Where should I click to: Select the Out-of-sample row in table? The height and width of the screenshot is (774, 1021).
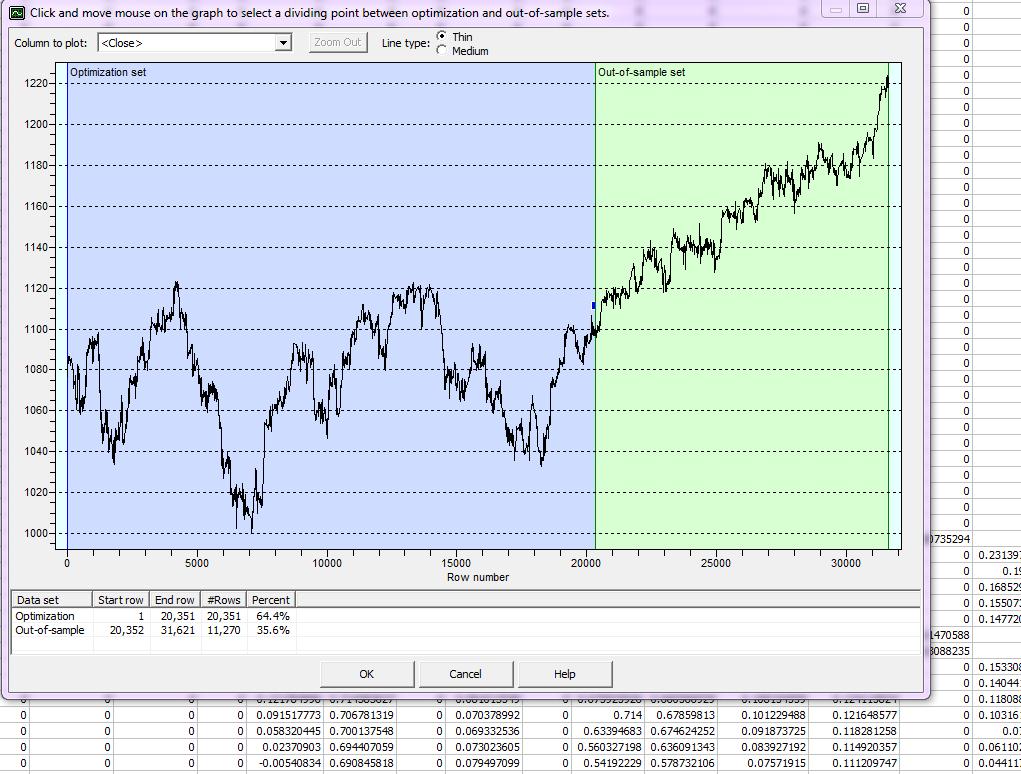click(x=153, y=630)
